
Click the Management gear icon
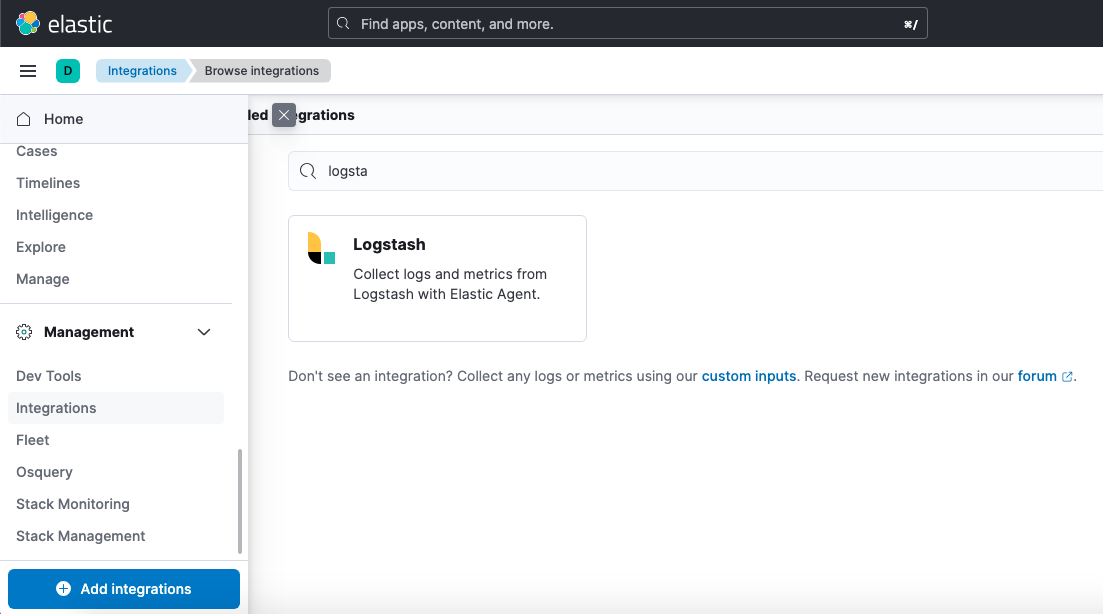pyautogui.click(x=24, y=332)
